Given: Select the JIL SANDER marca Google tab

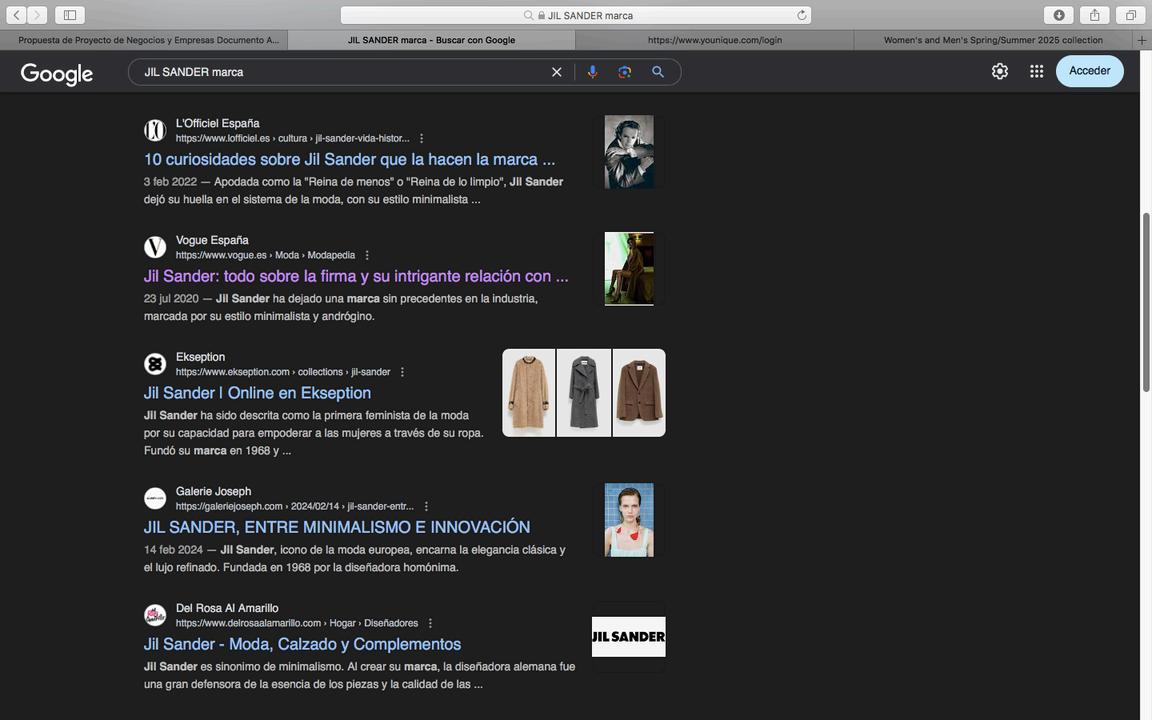Looking at the screenshot, I should click(431, 40).
